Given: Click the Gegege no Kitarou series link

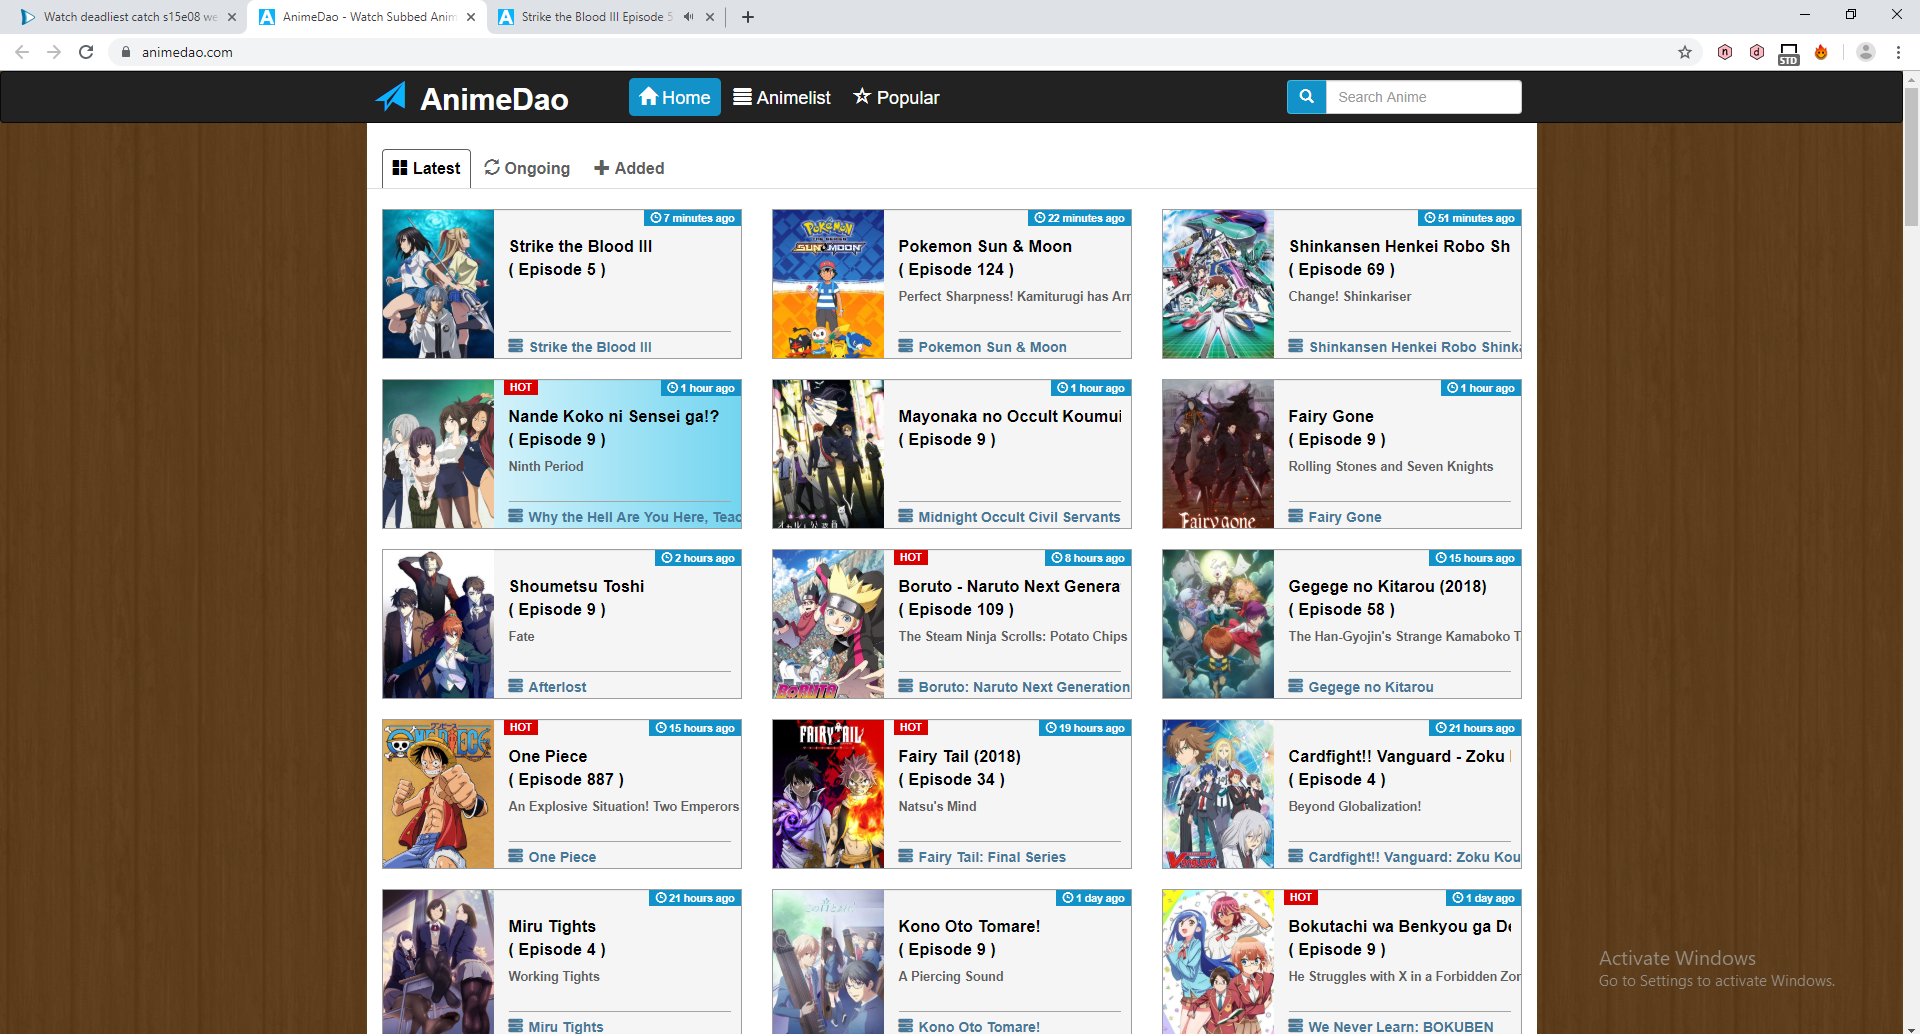Looking at the screenshot, I should coord(1371,687).
